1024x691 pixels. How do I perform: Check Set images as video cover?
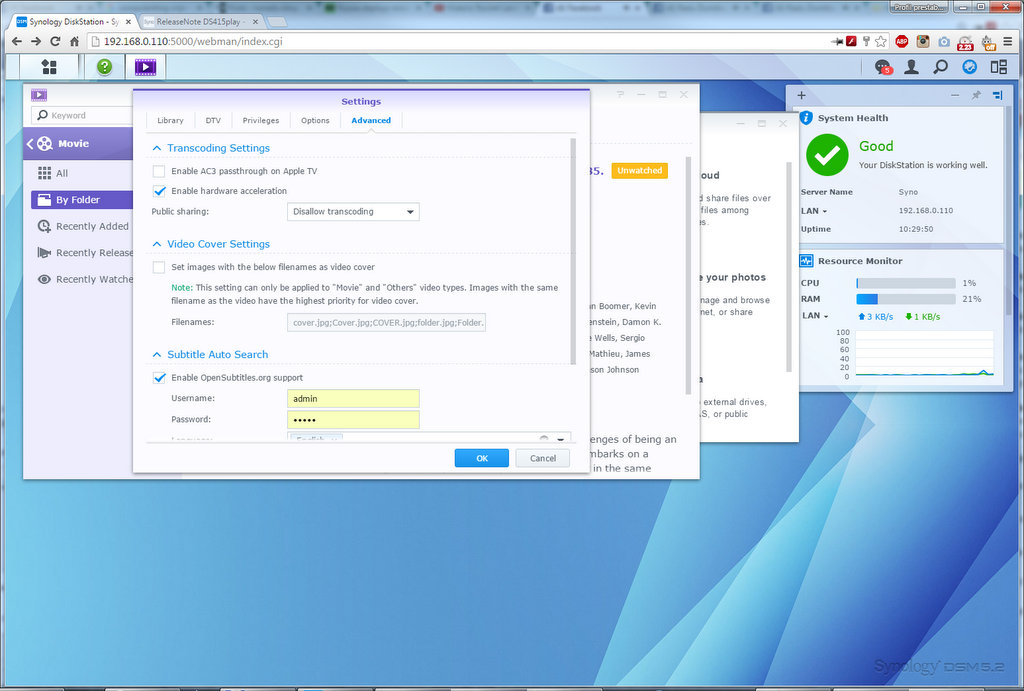point(159,267)
